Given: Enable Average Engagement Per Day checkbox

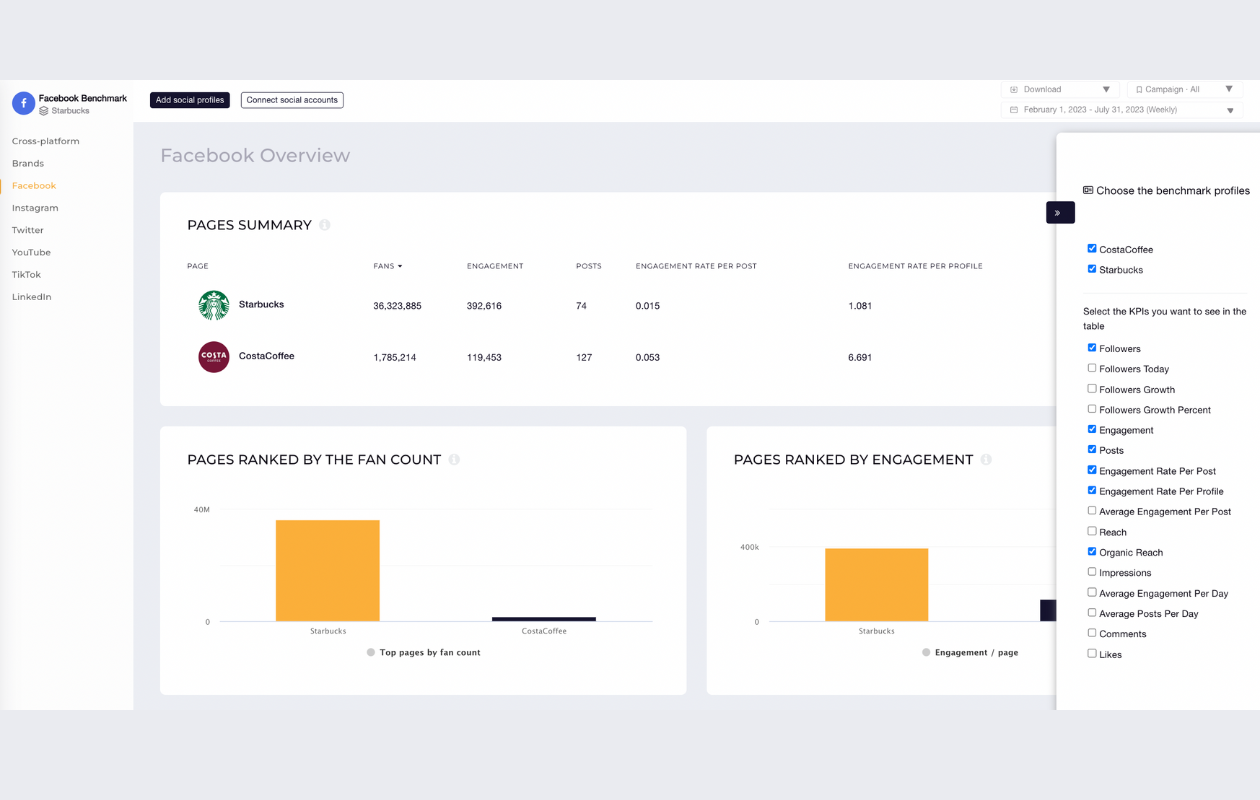Looking at the screenshot, I should (x=1092, y=592).
